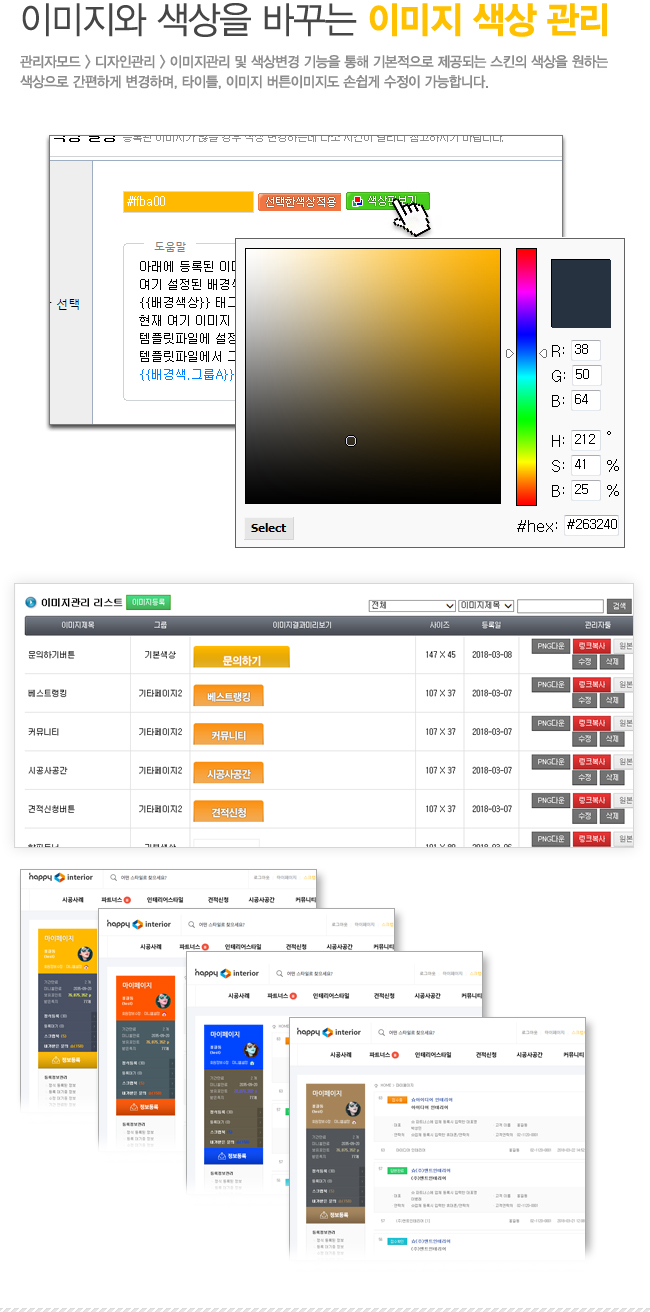Viewport: 650px width, 1312px height.
Task: Click 링크복사 for the 문의하기버튼 row
Action: click(x=591, y=646)
